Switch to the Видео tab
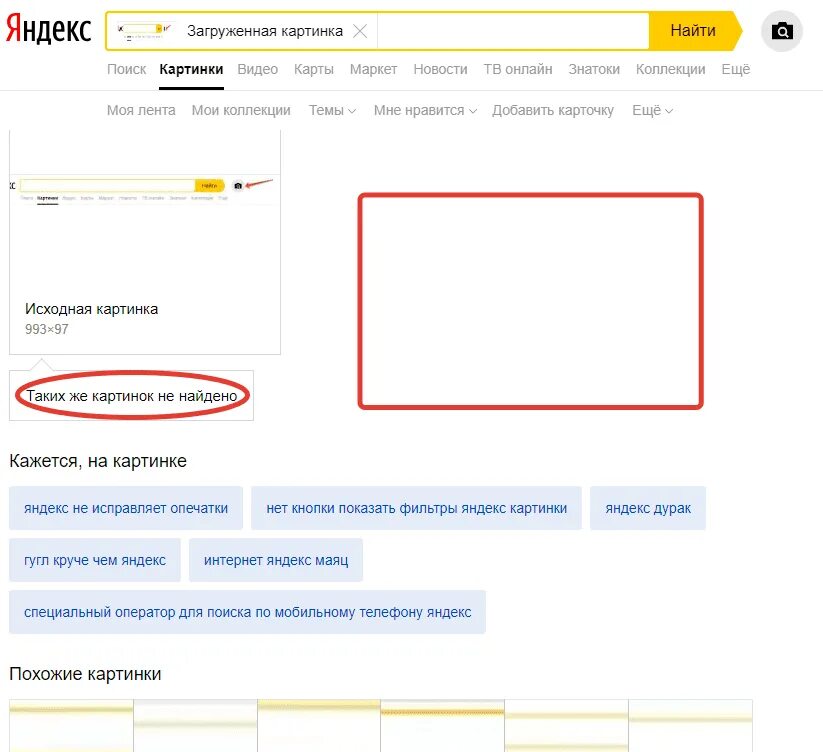Viewport: 823px width, 752px height. (x=258, y=69)
